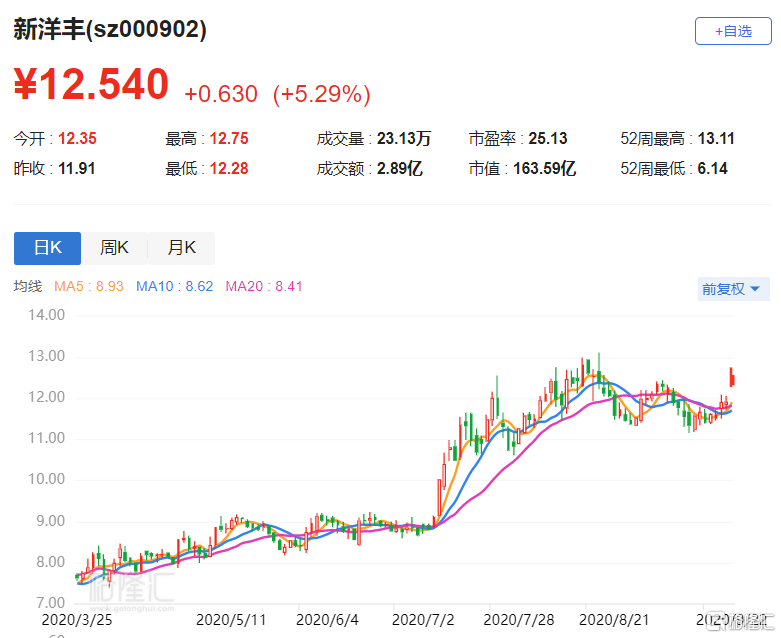Click the 14.00 price axis label
The image size is (781, 638).
tap(46, 315)
